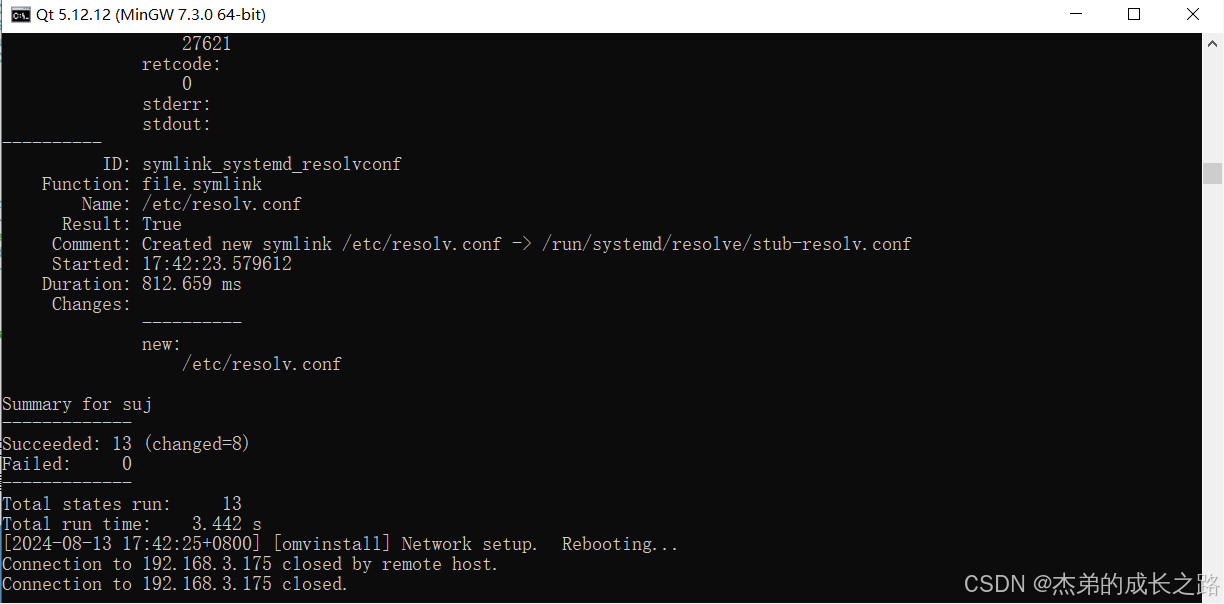Click the symlink_systemd_resolvconf ID text
The image size is (1224, 604).
(272, 164)
